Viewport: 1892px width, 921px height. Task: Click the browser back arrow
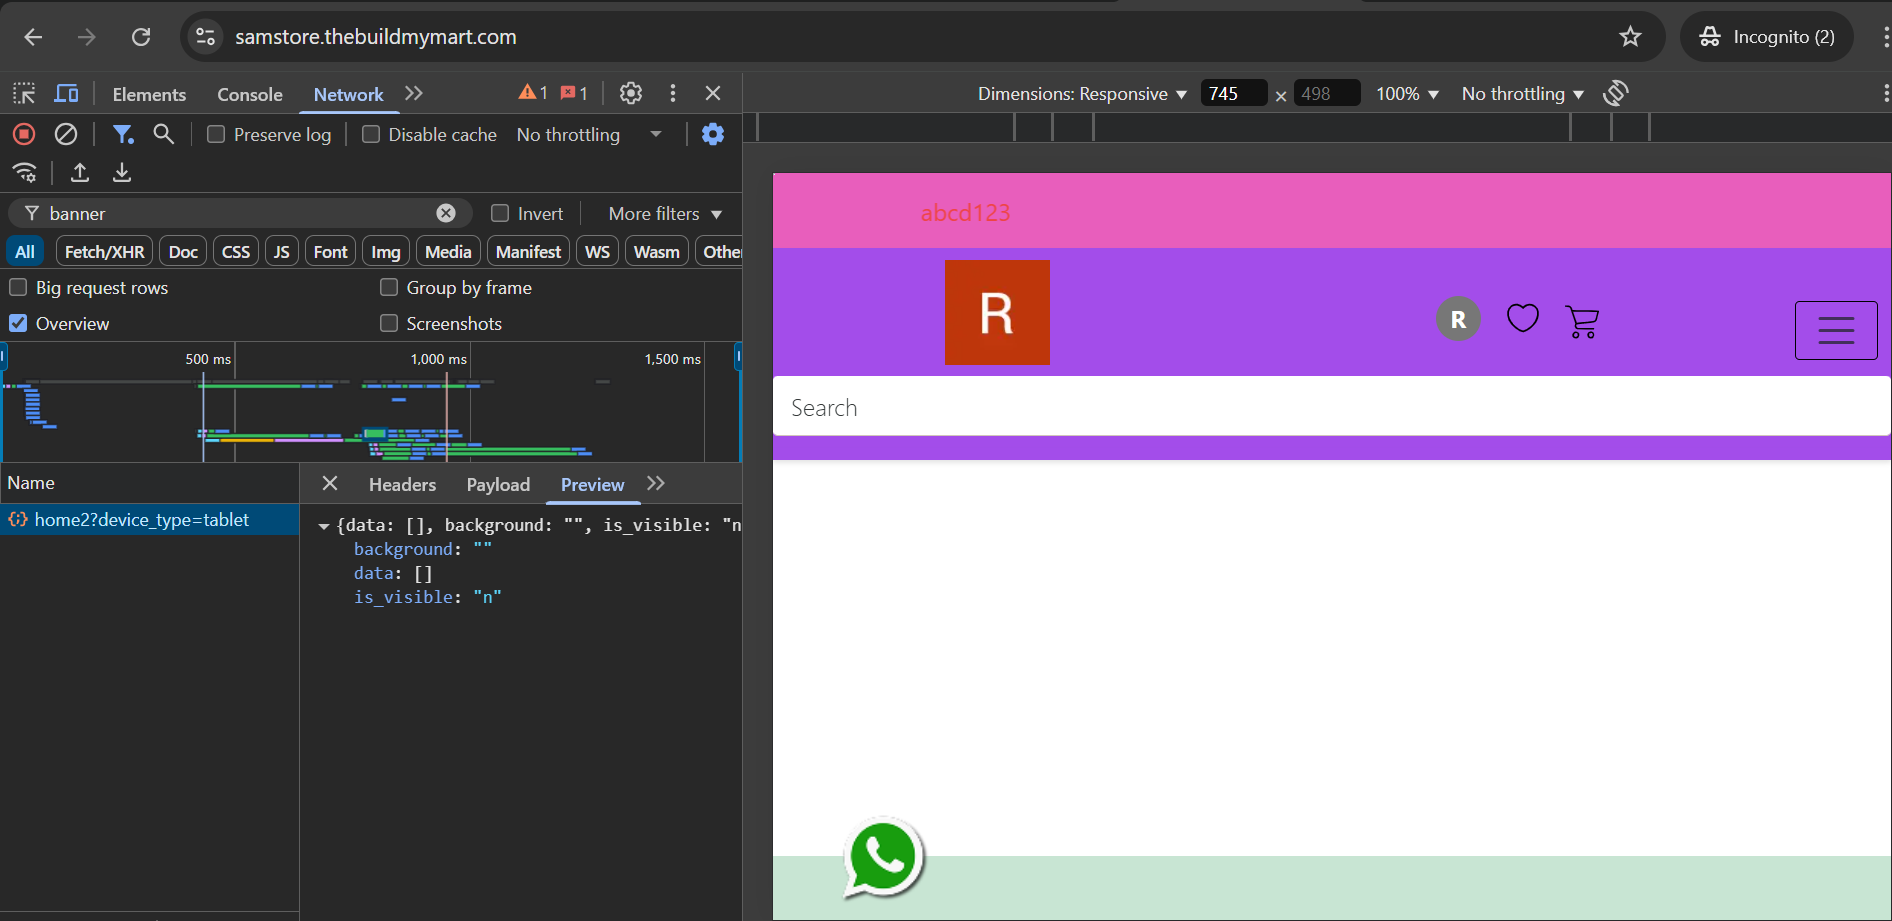[x=33, y=37]
